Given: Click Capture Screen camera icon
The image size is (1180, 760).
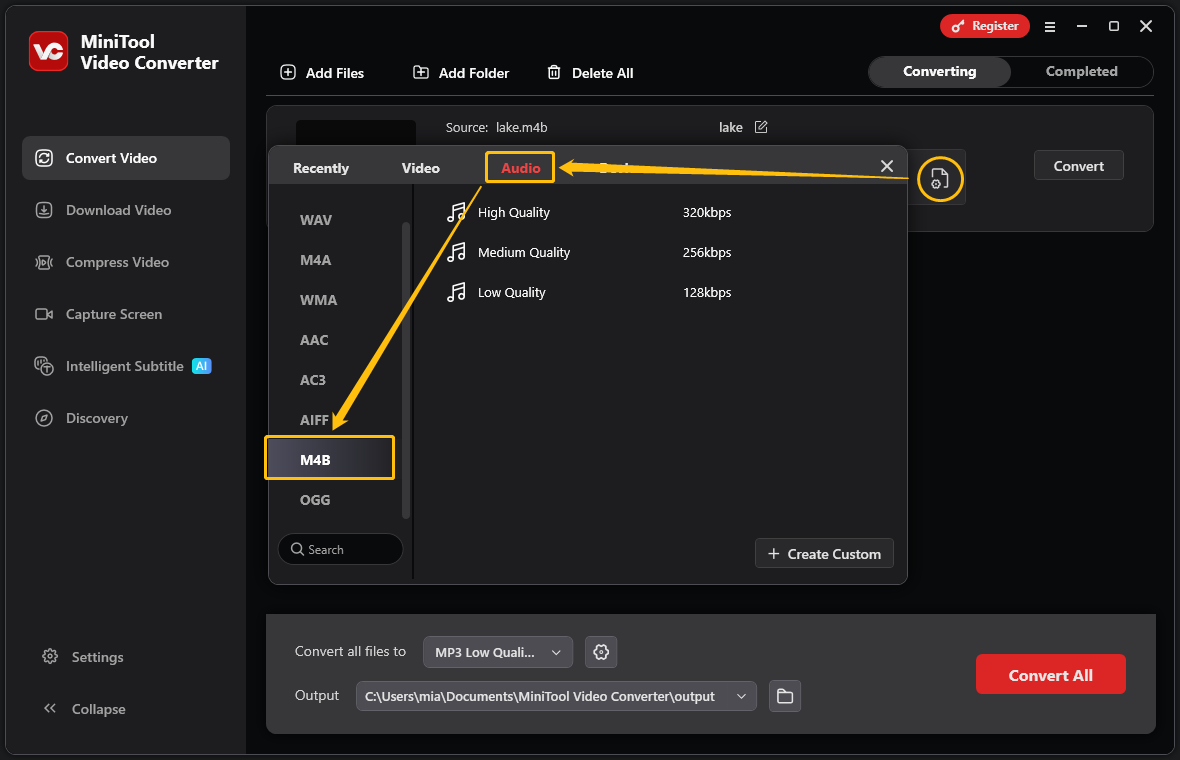Looking at the screenshot, I should click(44, 314).
